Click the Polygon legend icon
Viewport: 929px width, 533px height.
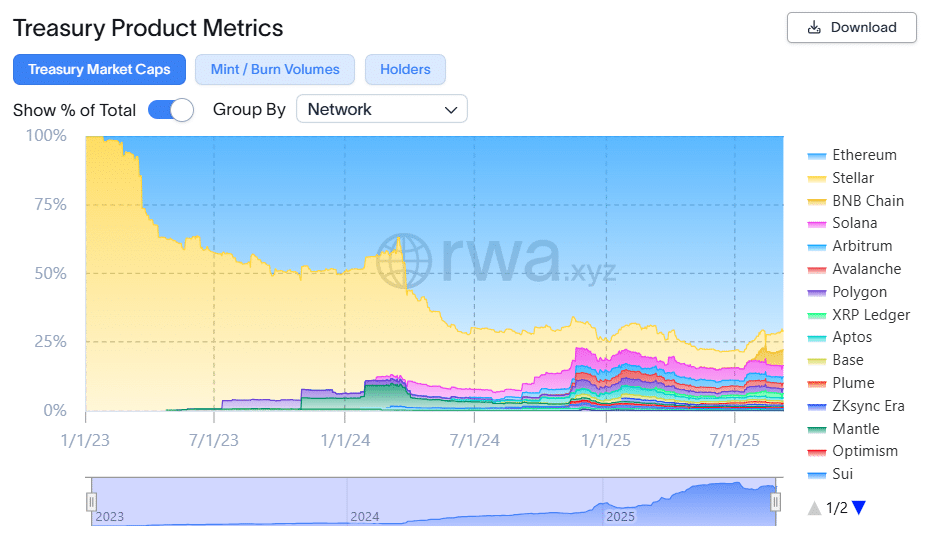[x=816, y=293]
